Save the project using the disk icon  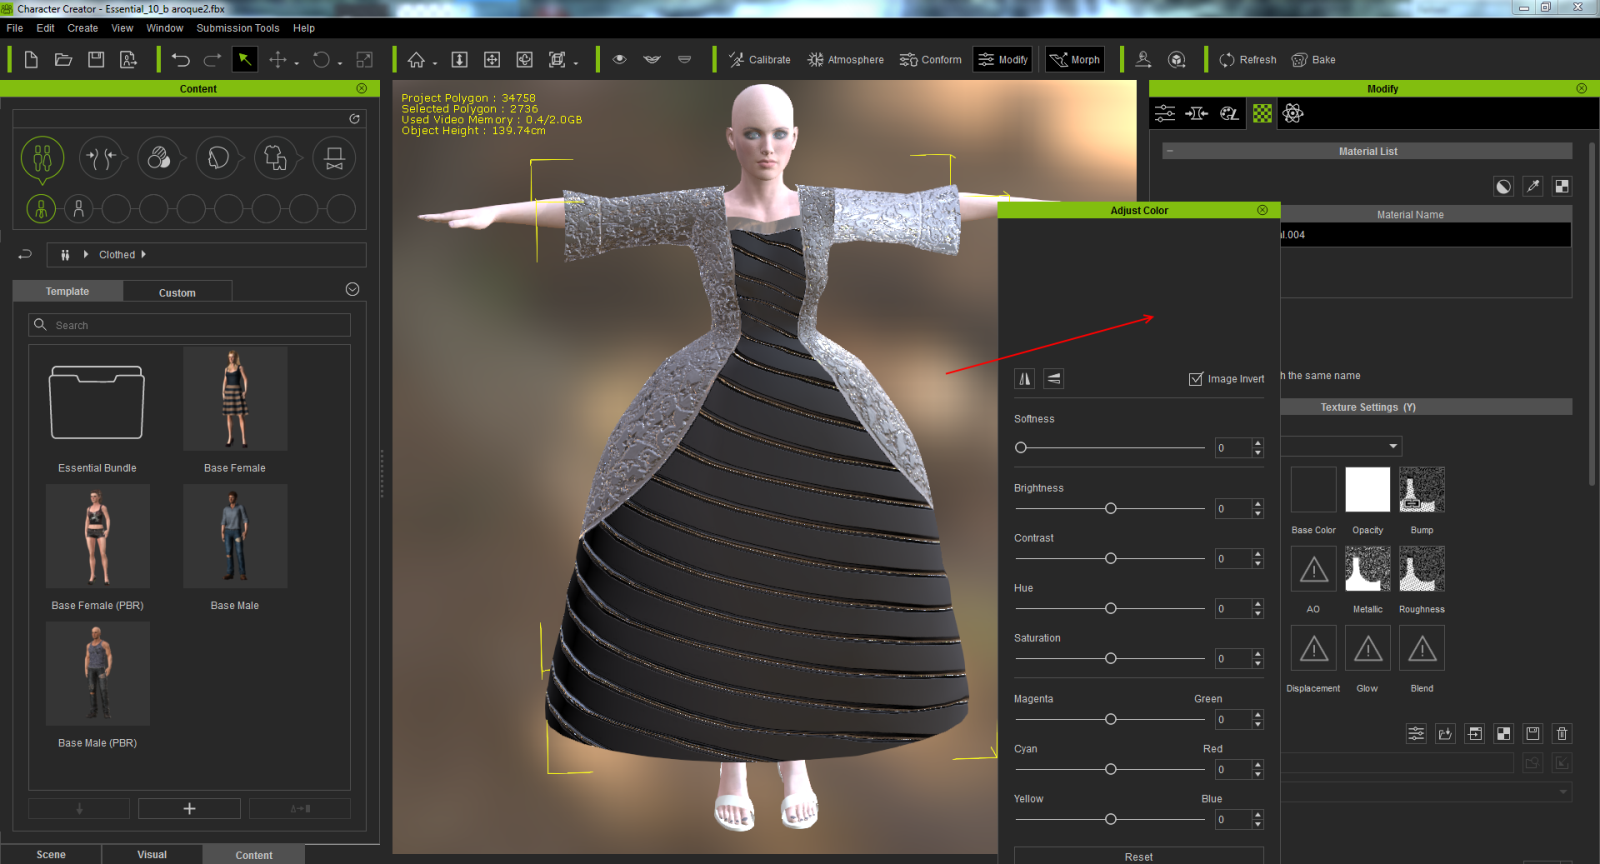pos(96,60)
